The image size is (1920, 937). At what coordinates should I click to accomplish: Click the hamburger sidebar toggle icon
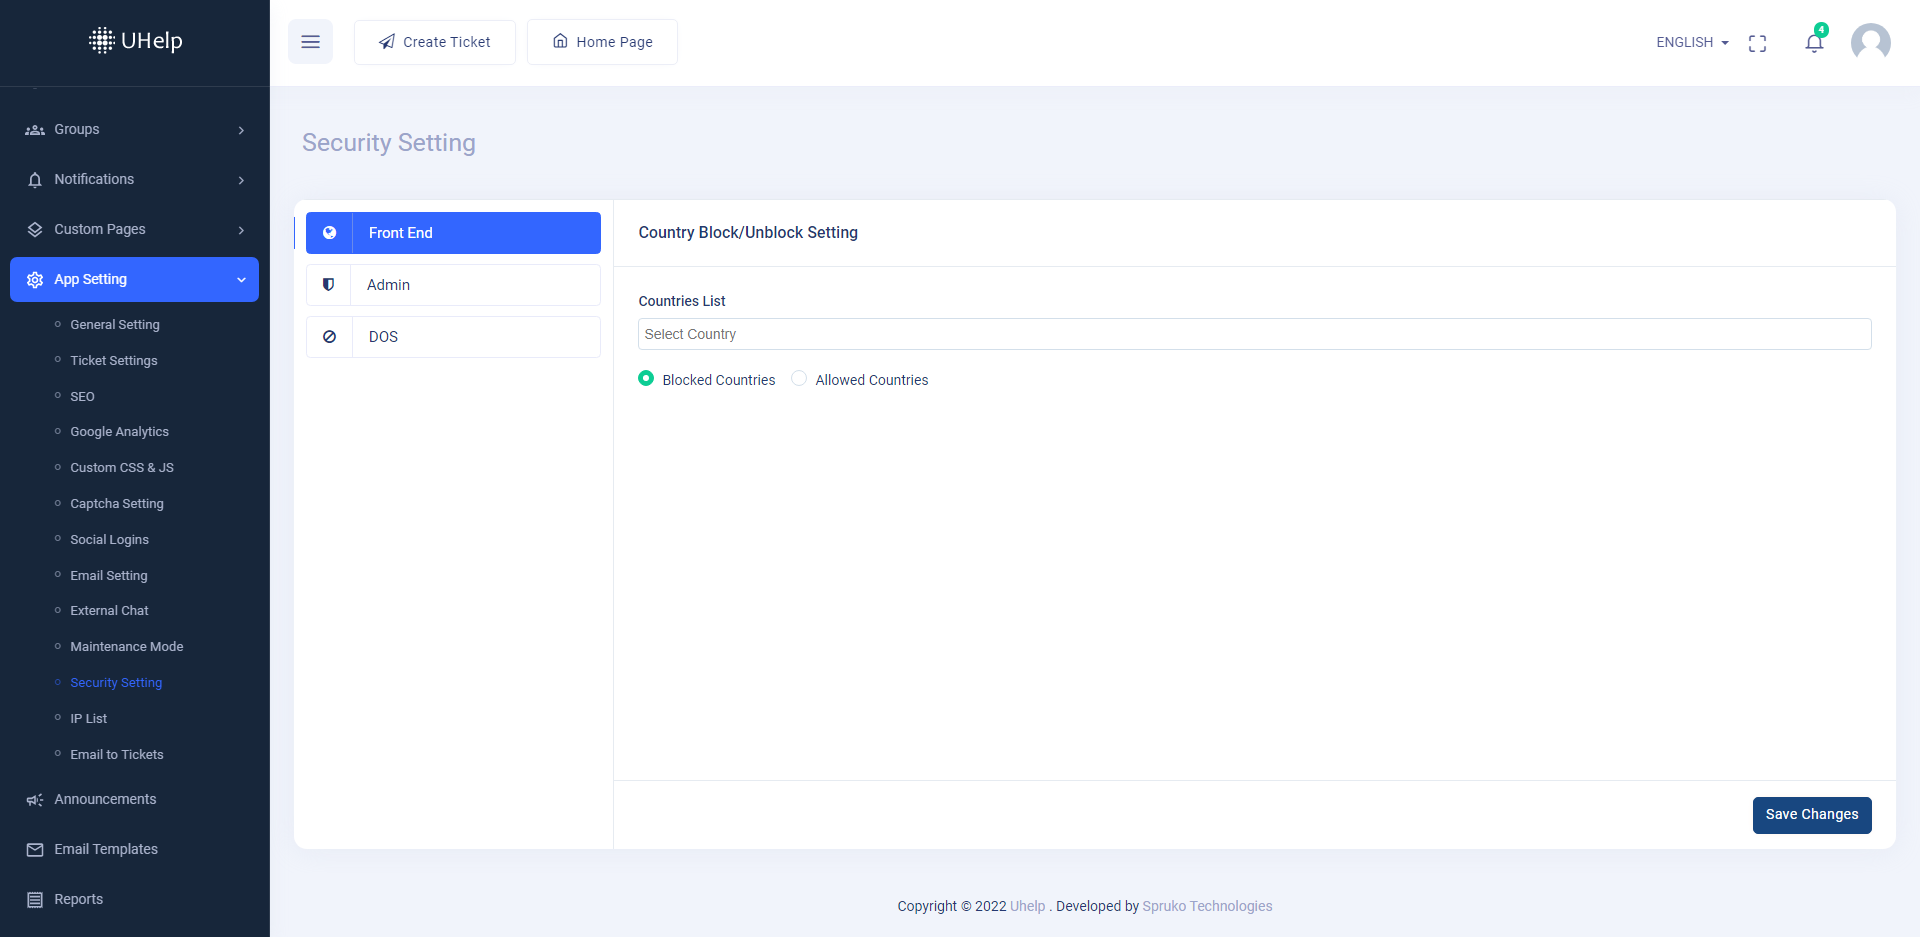[x=310, y=42]
